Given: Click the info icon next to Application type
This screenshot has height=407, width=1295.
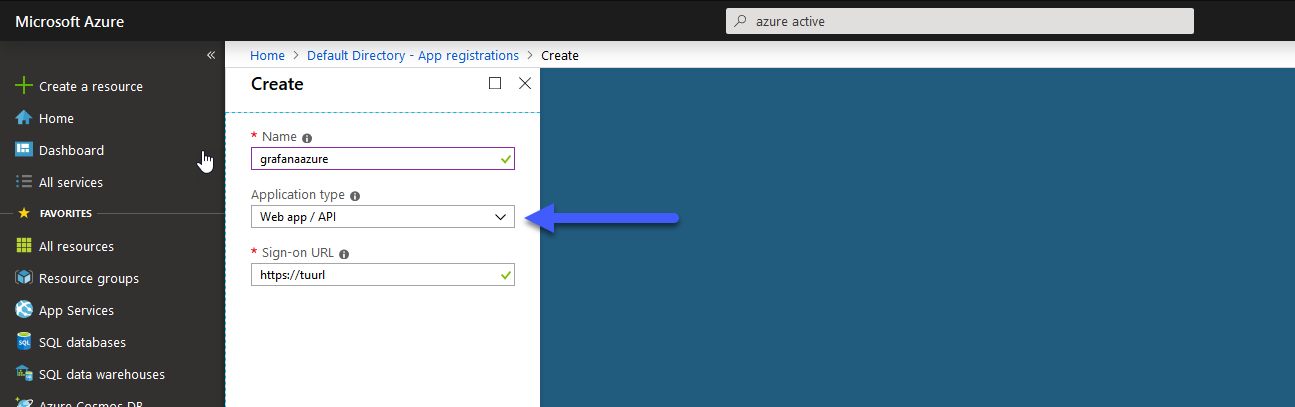Looking at the screenshot, I should (x=355, y=196).
